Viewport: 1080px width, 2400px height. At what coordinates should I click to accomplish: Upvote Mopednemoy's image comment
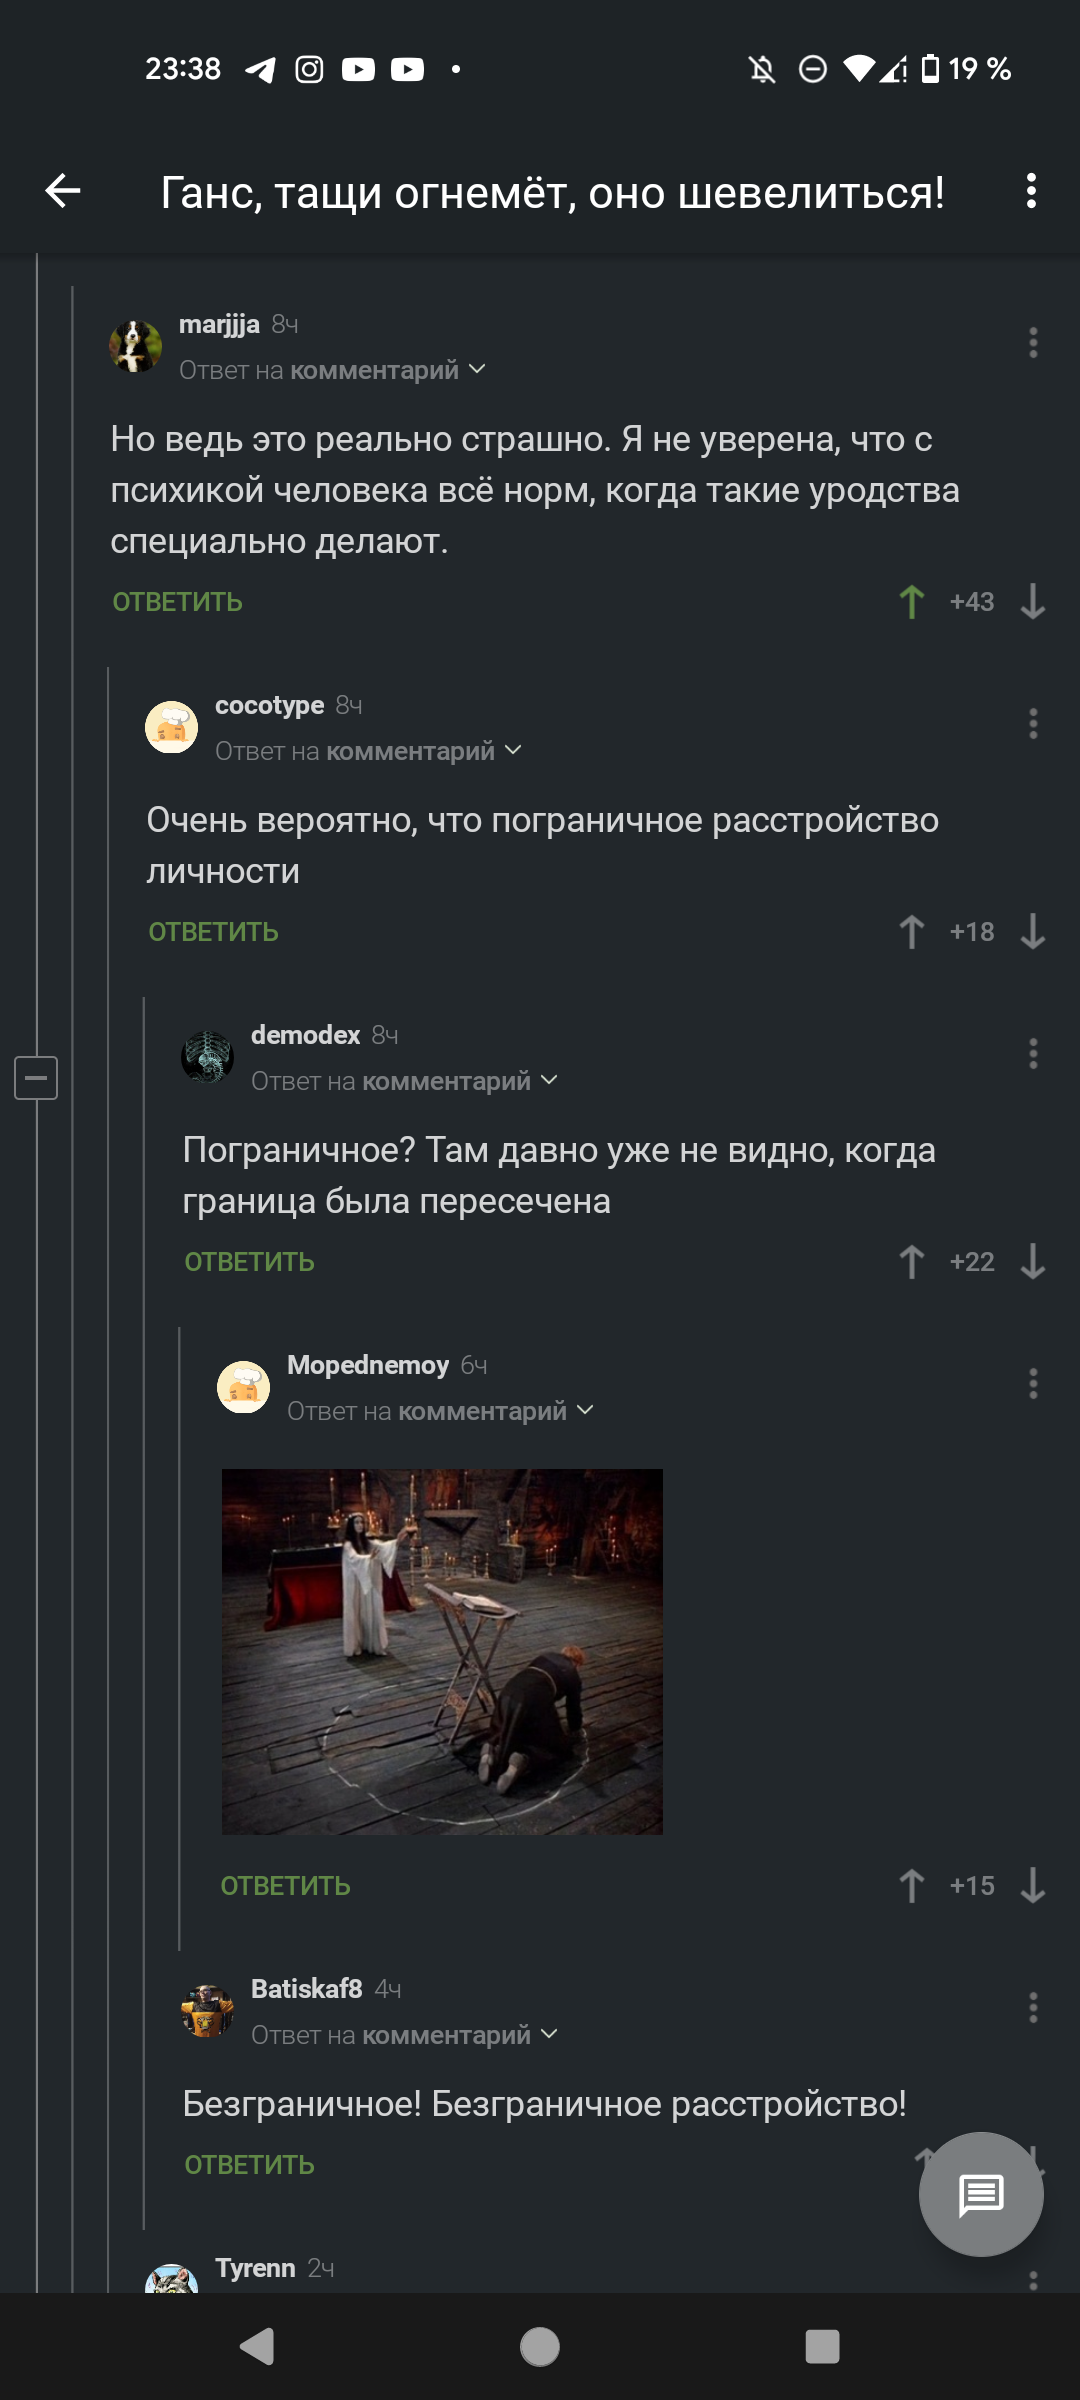tap(911, 1886)
